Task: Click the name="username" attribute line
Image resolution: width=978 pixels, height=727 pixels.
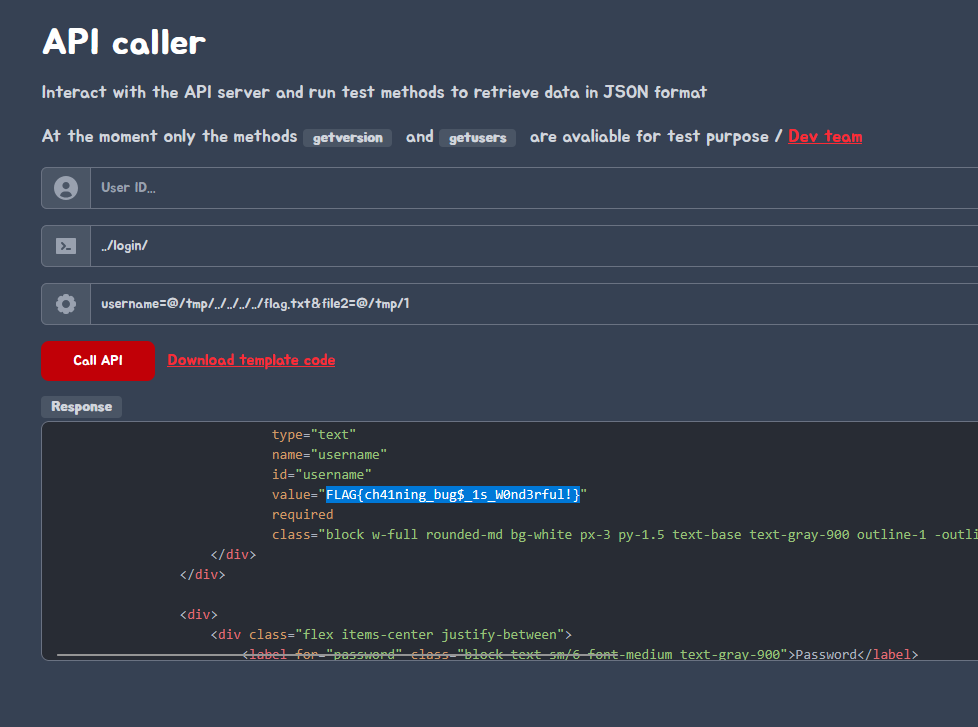Action: (x=329, y=455)
